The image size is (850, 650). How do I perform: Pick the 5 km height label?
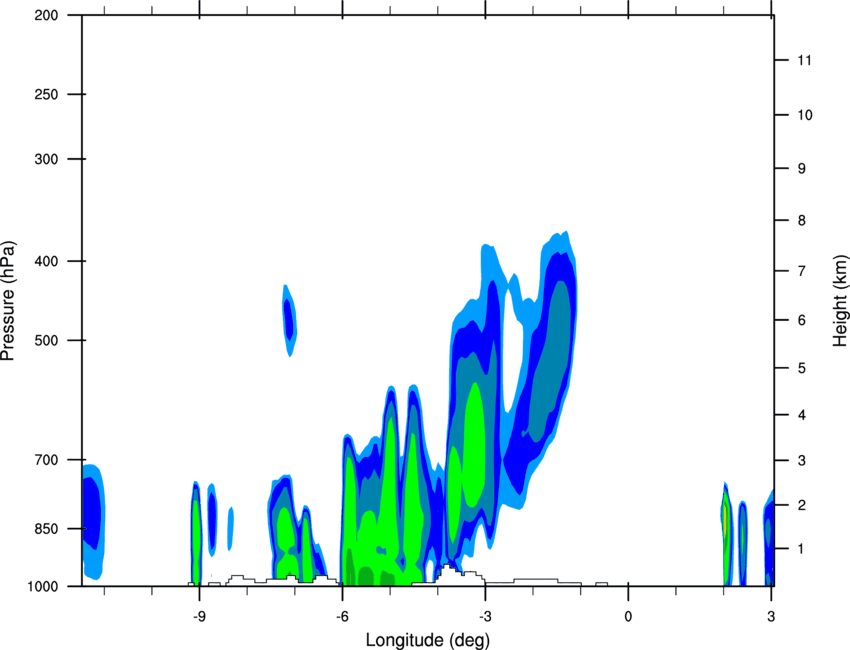pyautogui.click(x=802, y=368)
